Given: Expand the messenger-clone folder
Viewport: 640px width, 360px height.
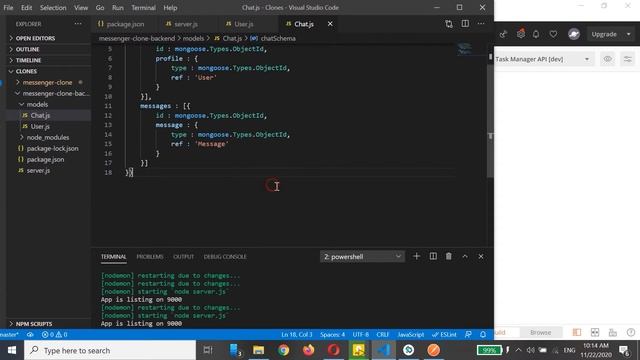Looking at the screenshot, I should [47, 82].
